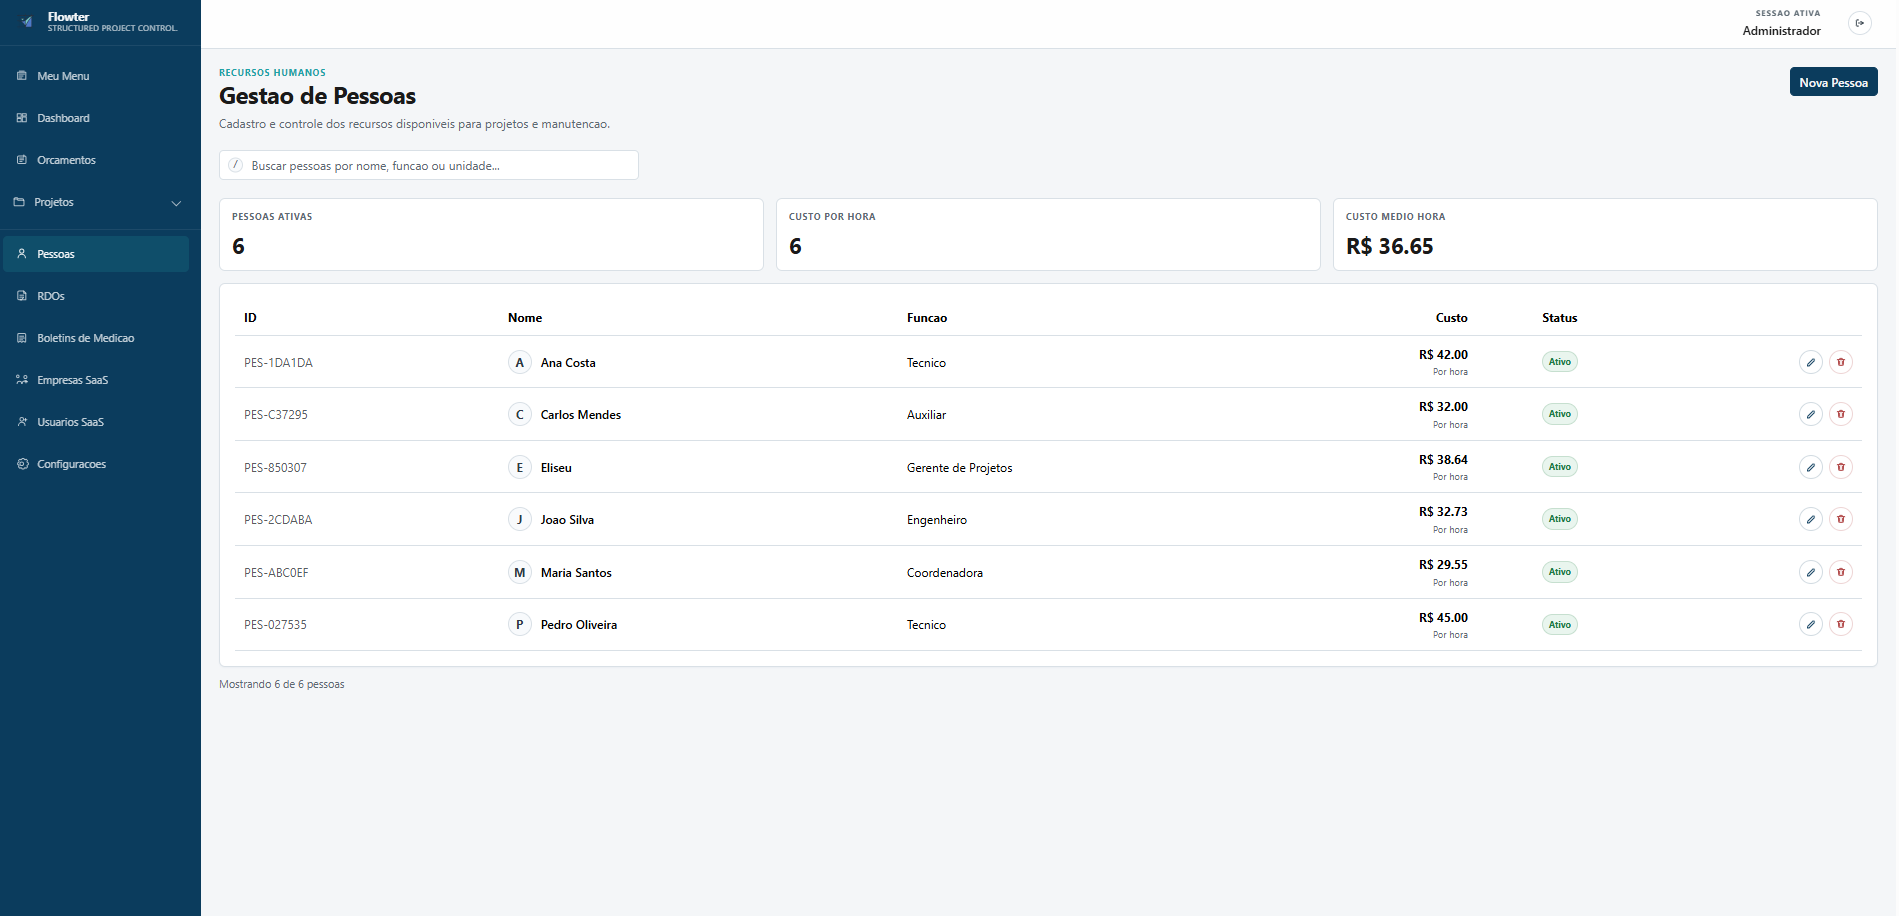Screen dimensions: 1899x916
Task: Open Boletins de Medicao page
Action: [85, 338]
